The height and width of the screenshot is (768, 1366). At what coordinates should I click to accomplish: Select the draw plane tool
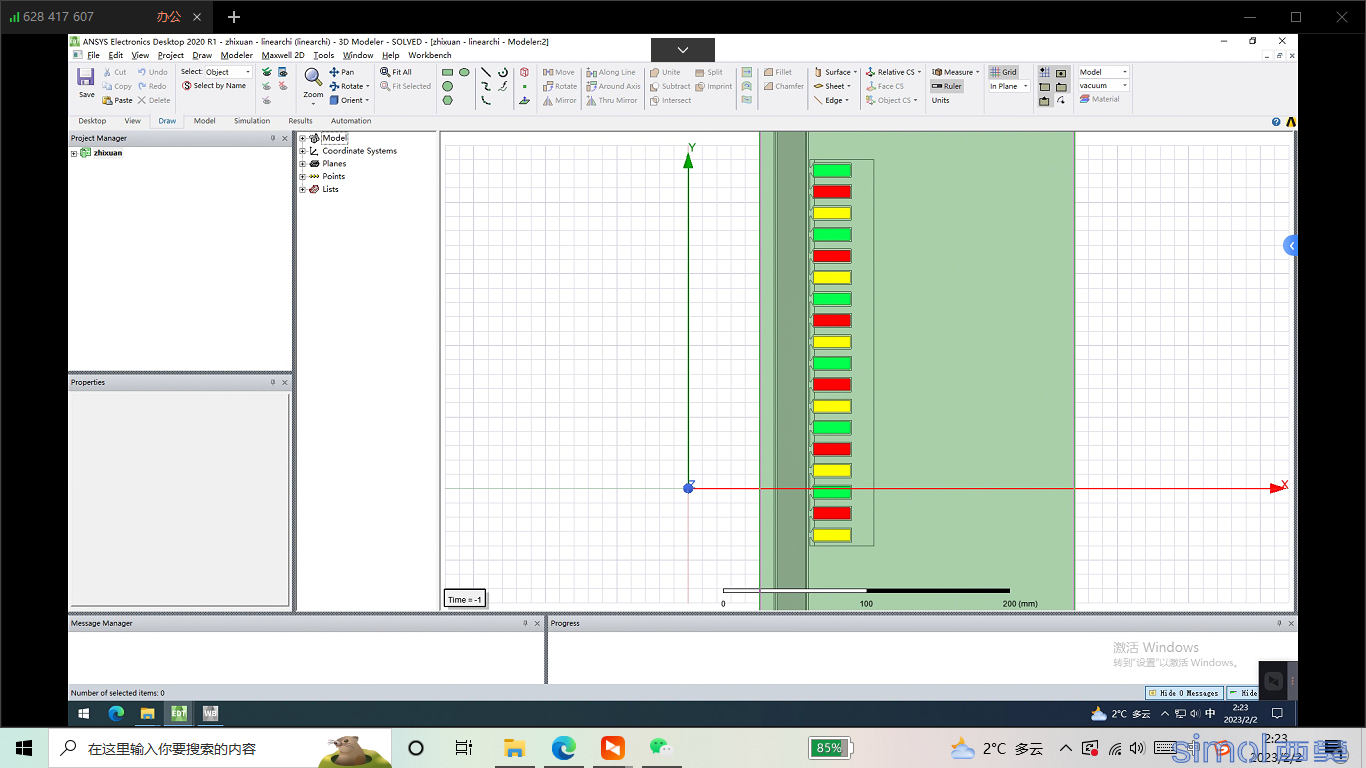pyautogui.click(x=525, y=100)
